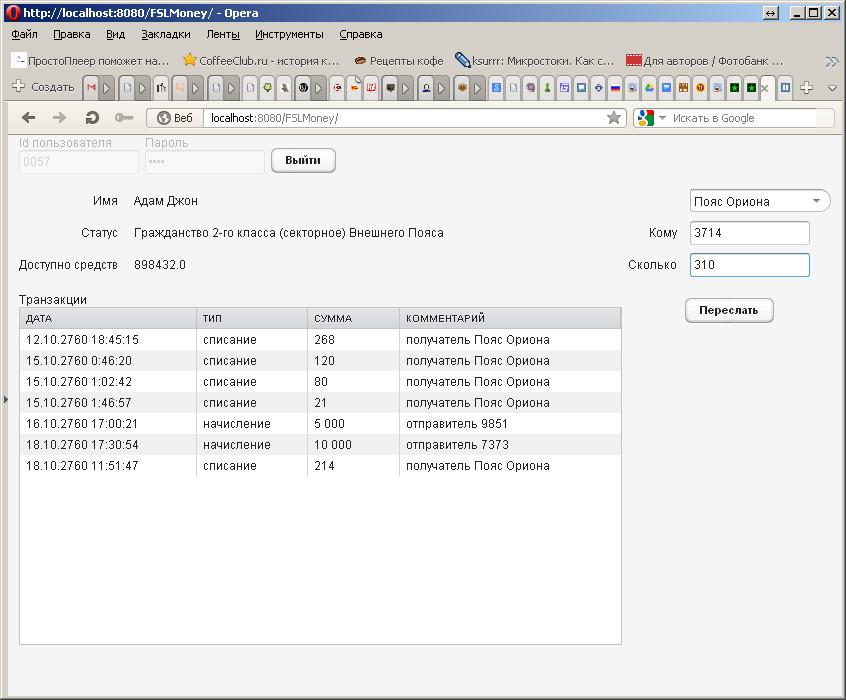Click the forward navigation arrow
This screenshot has height=700, width=846.
[59, 118]
